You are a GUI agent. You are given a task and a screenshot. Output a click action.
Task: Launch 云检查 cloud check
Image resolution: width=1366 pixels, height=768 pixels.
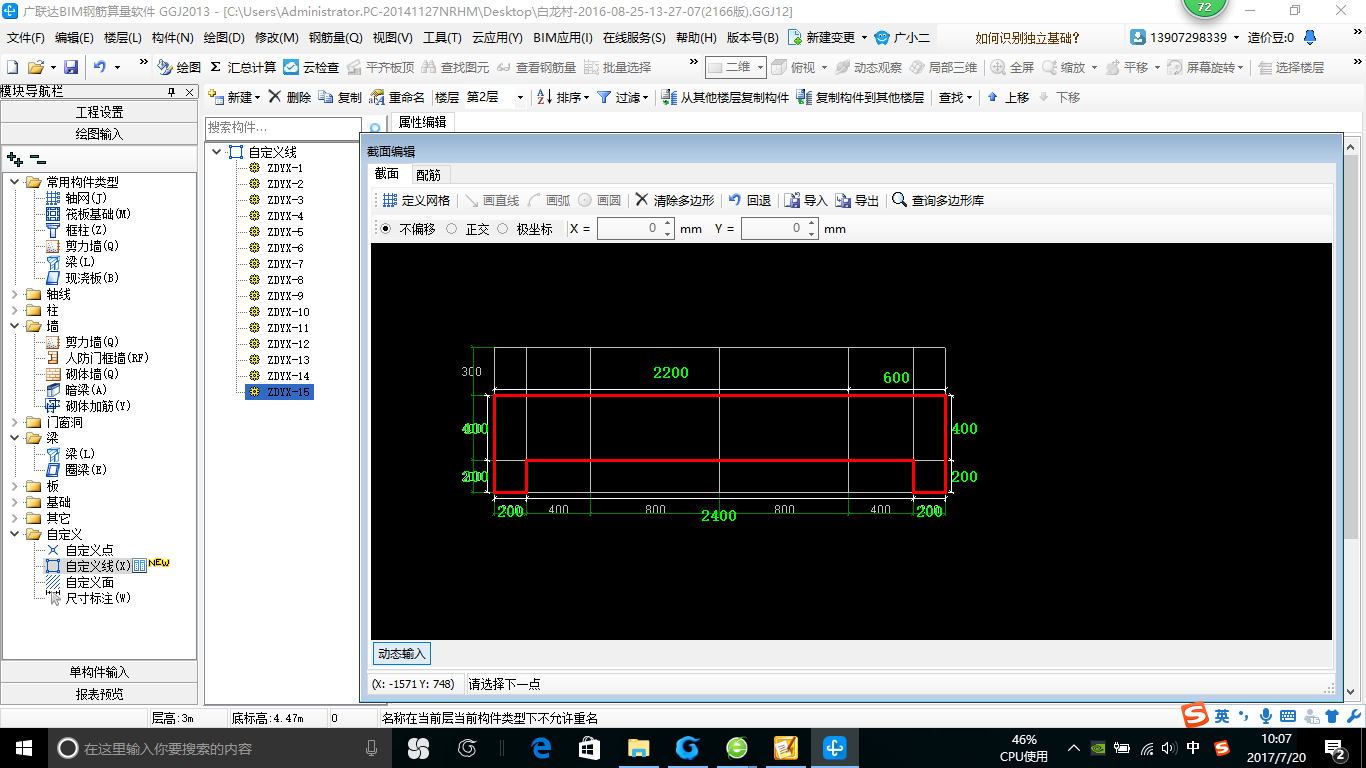pos(311,67)
